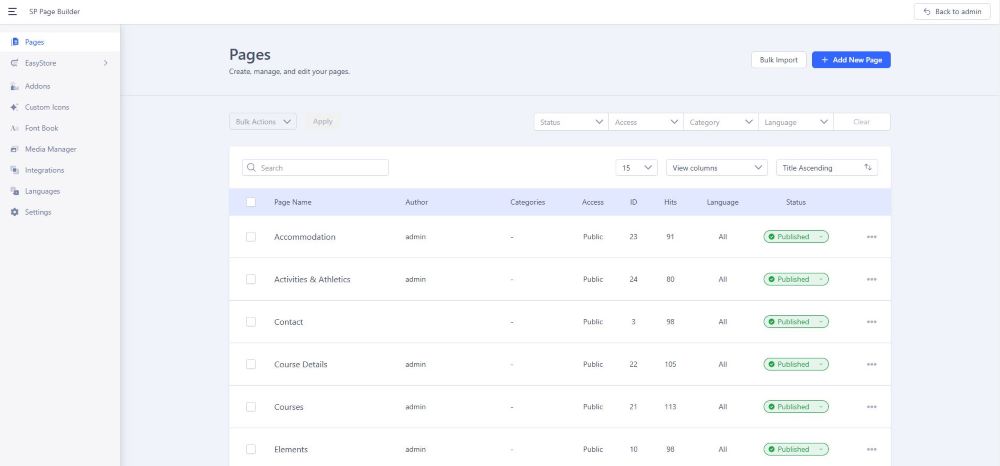
Task: Click the Add New Page button
Action: click(850, 60)
